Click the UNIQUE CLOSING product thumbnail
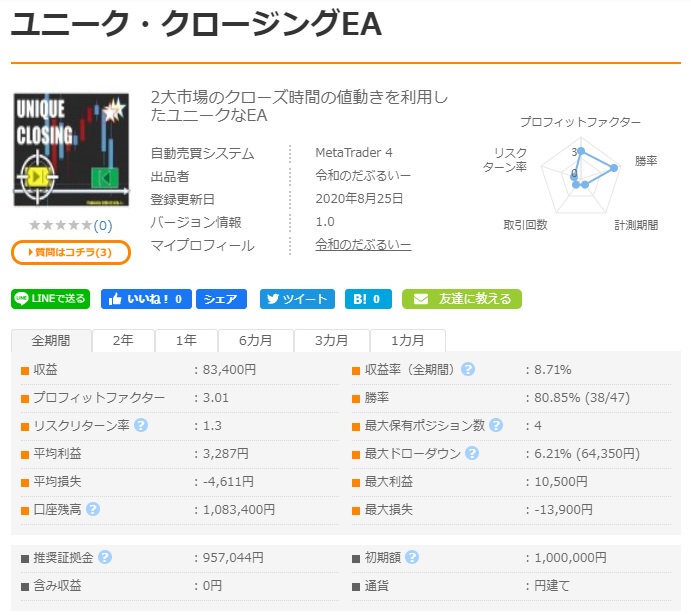Screen dimensions: 691x615 pos(71,149)
